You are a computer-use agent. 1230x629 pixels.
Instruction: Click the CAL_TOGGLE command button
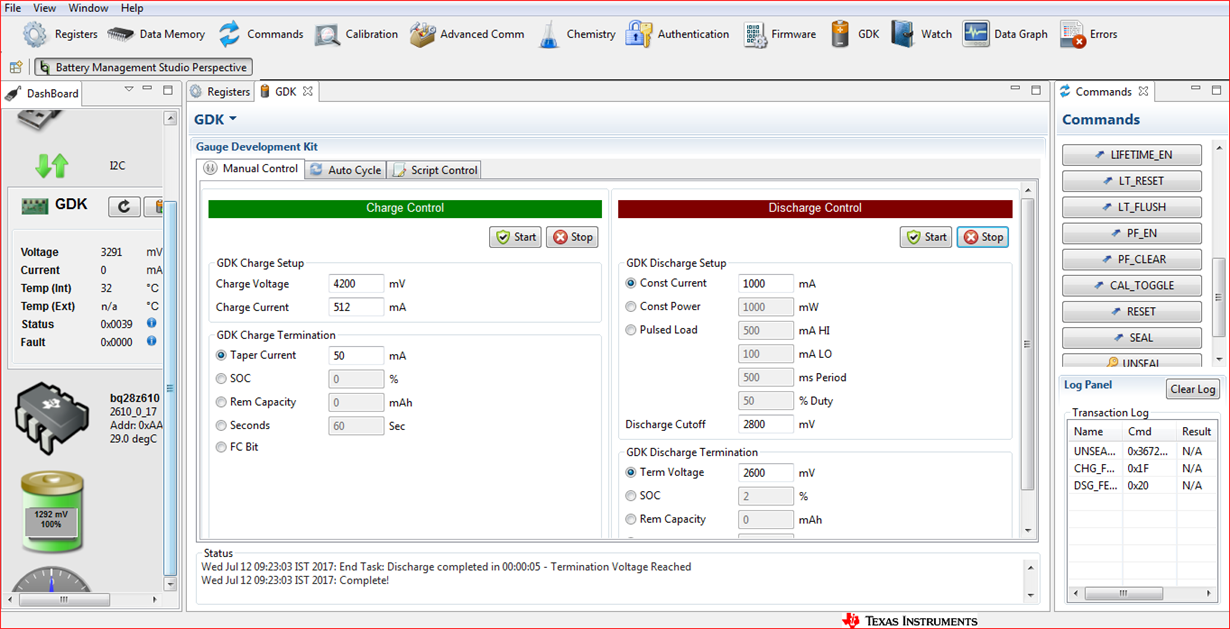(x=1132, y=285)
